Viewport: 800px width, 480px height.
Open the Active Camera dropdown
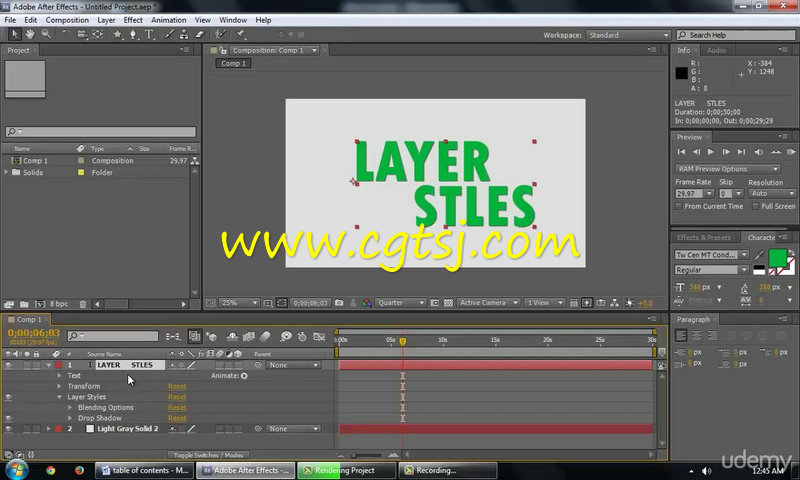pos(488,302)
